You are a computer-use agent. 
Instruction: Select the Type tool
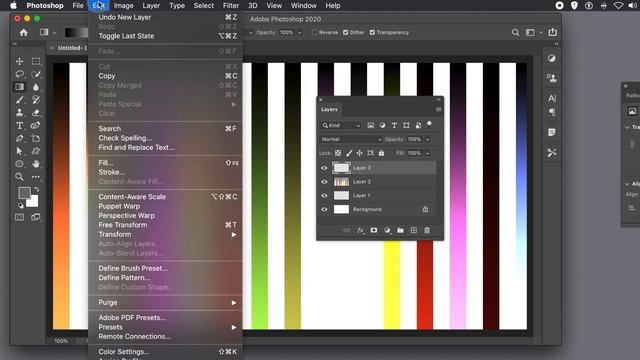[x=19, y=126]
